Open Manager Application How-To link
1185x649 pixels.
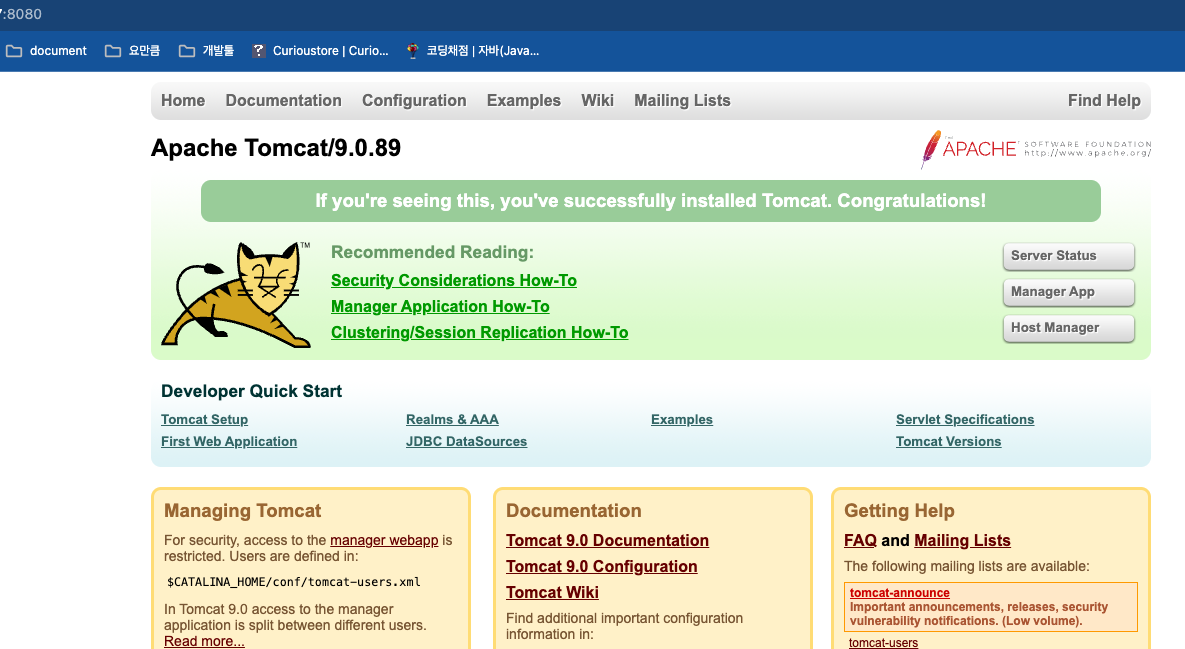[x=440, y=306]
